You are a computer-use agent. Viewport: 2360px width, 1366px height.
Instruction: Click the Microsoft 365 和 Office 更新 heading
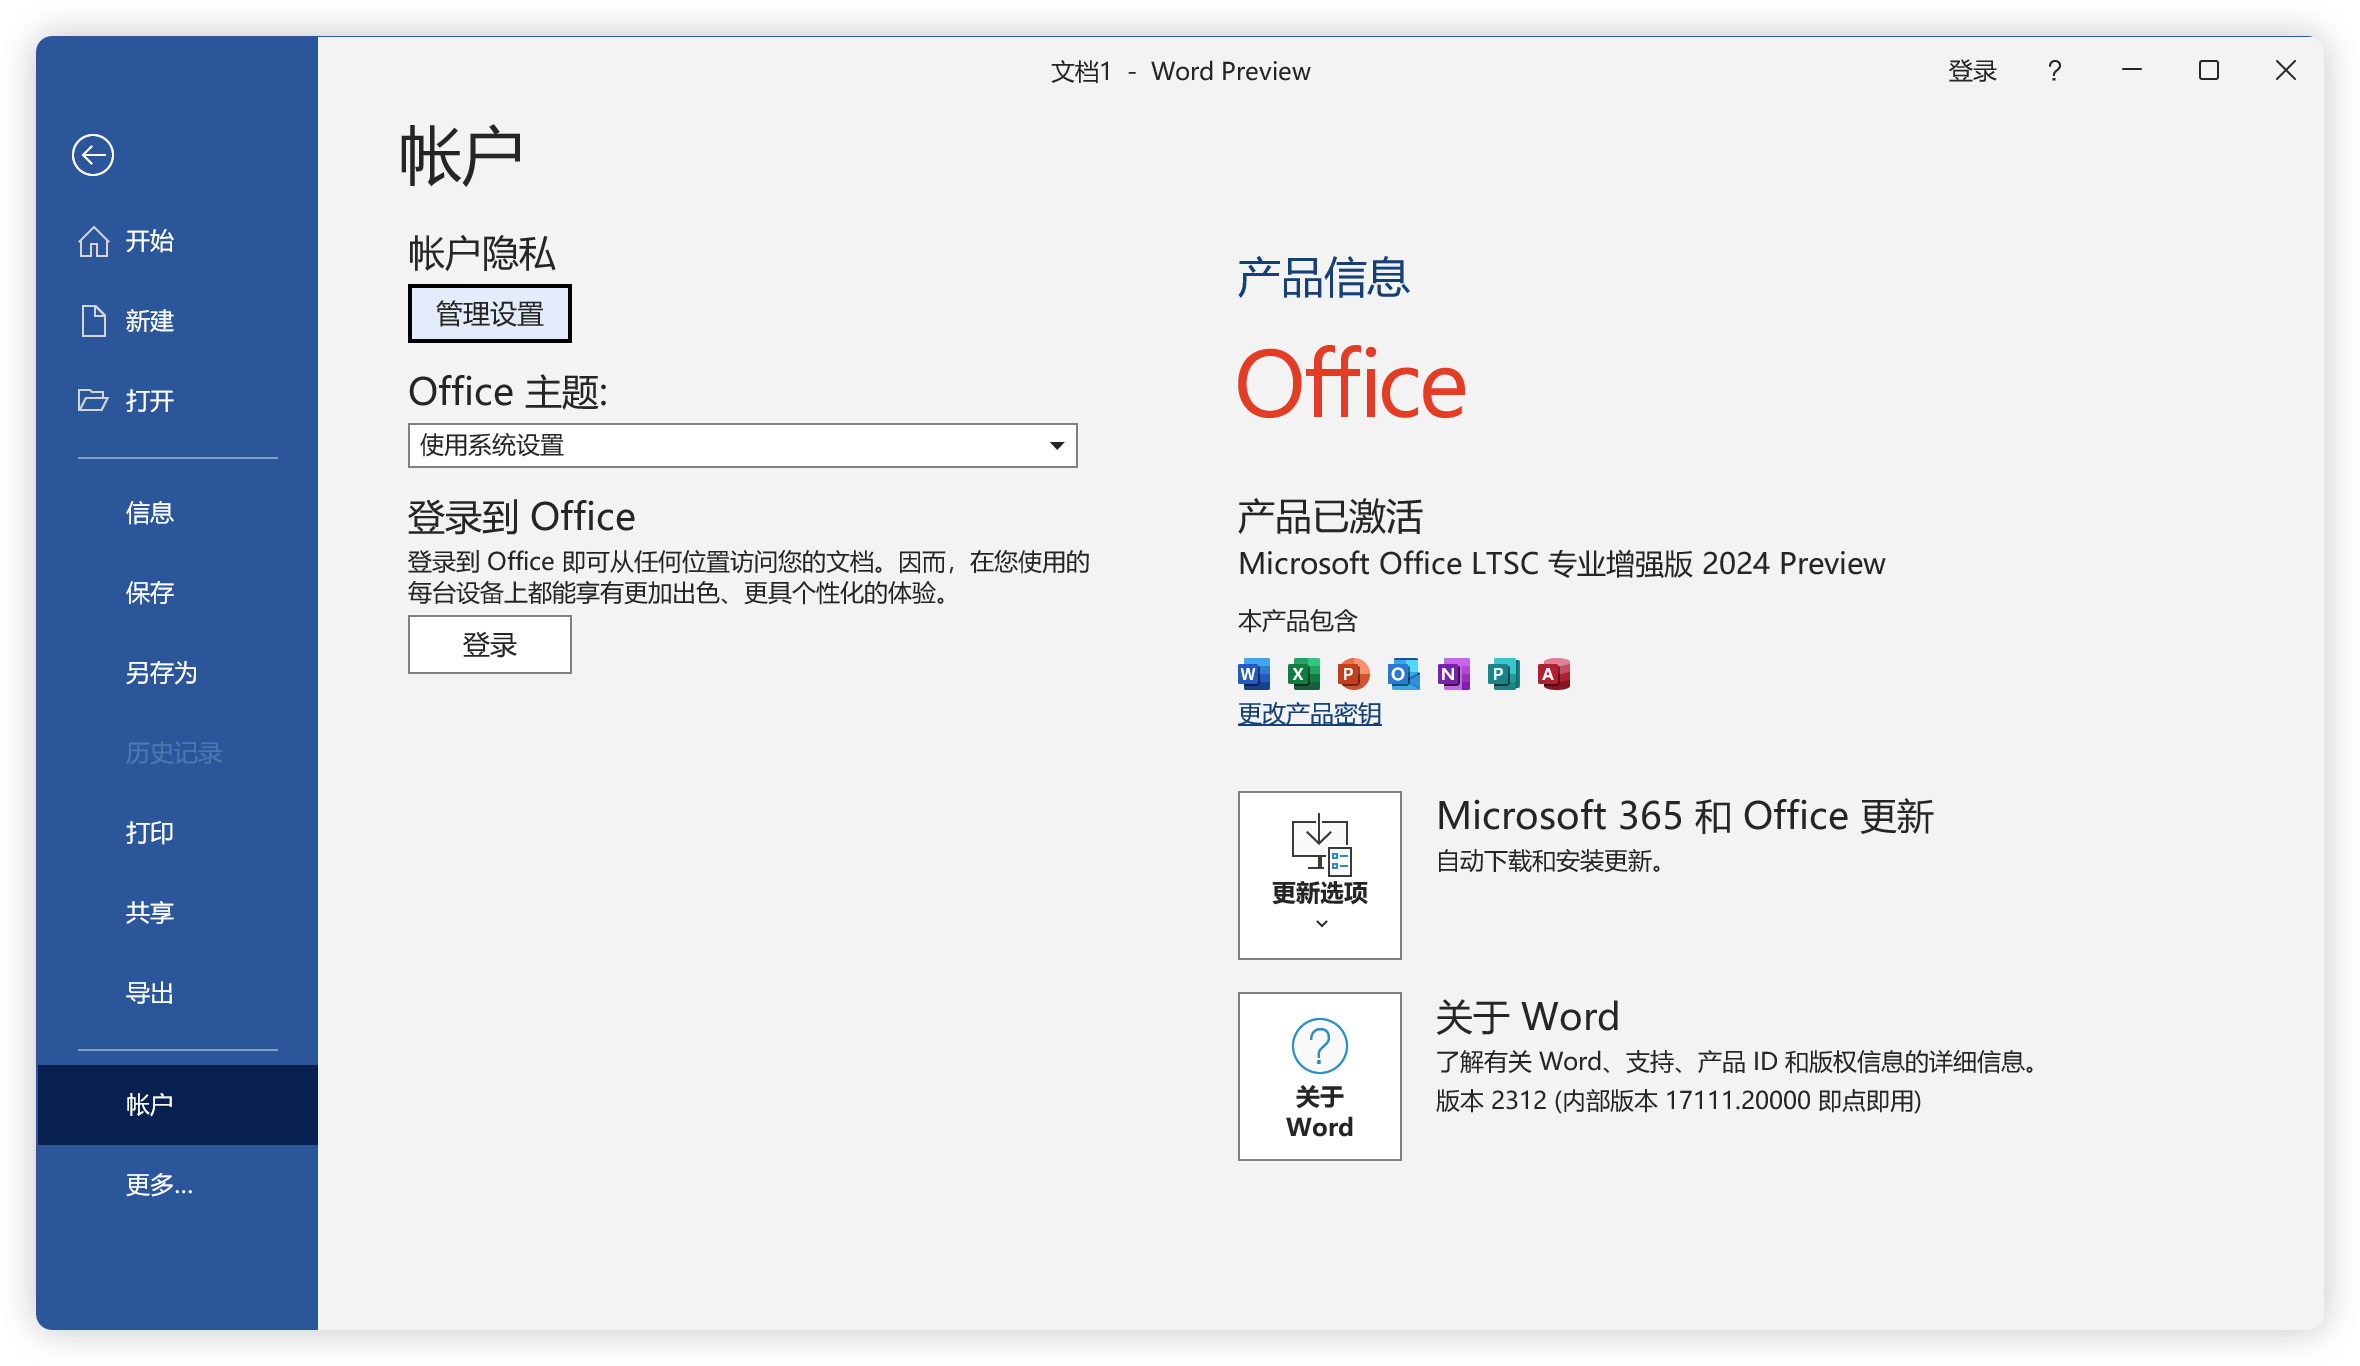(x=1685, y=816)
